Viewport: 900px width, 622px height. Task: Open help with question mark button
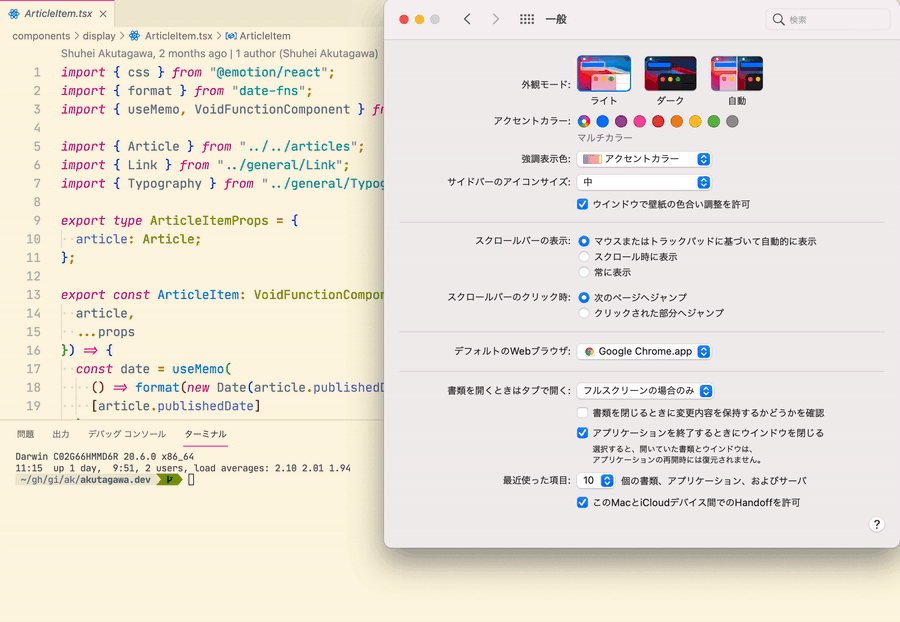876,524
